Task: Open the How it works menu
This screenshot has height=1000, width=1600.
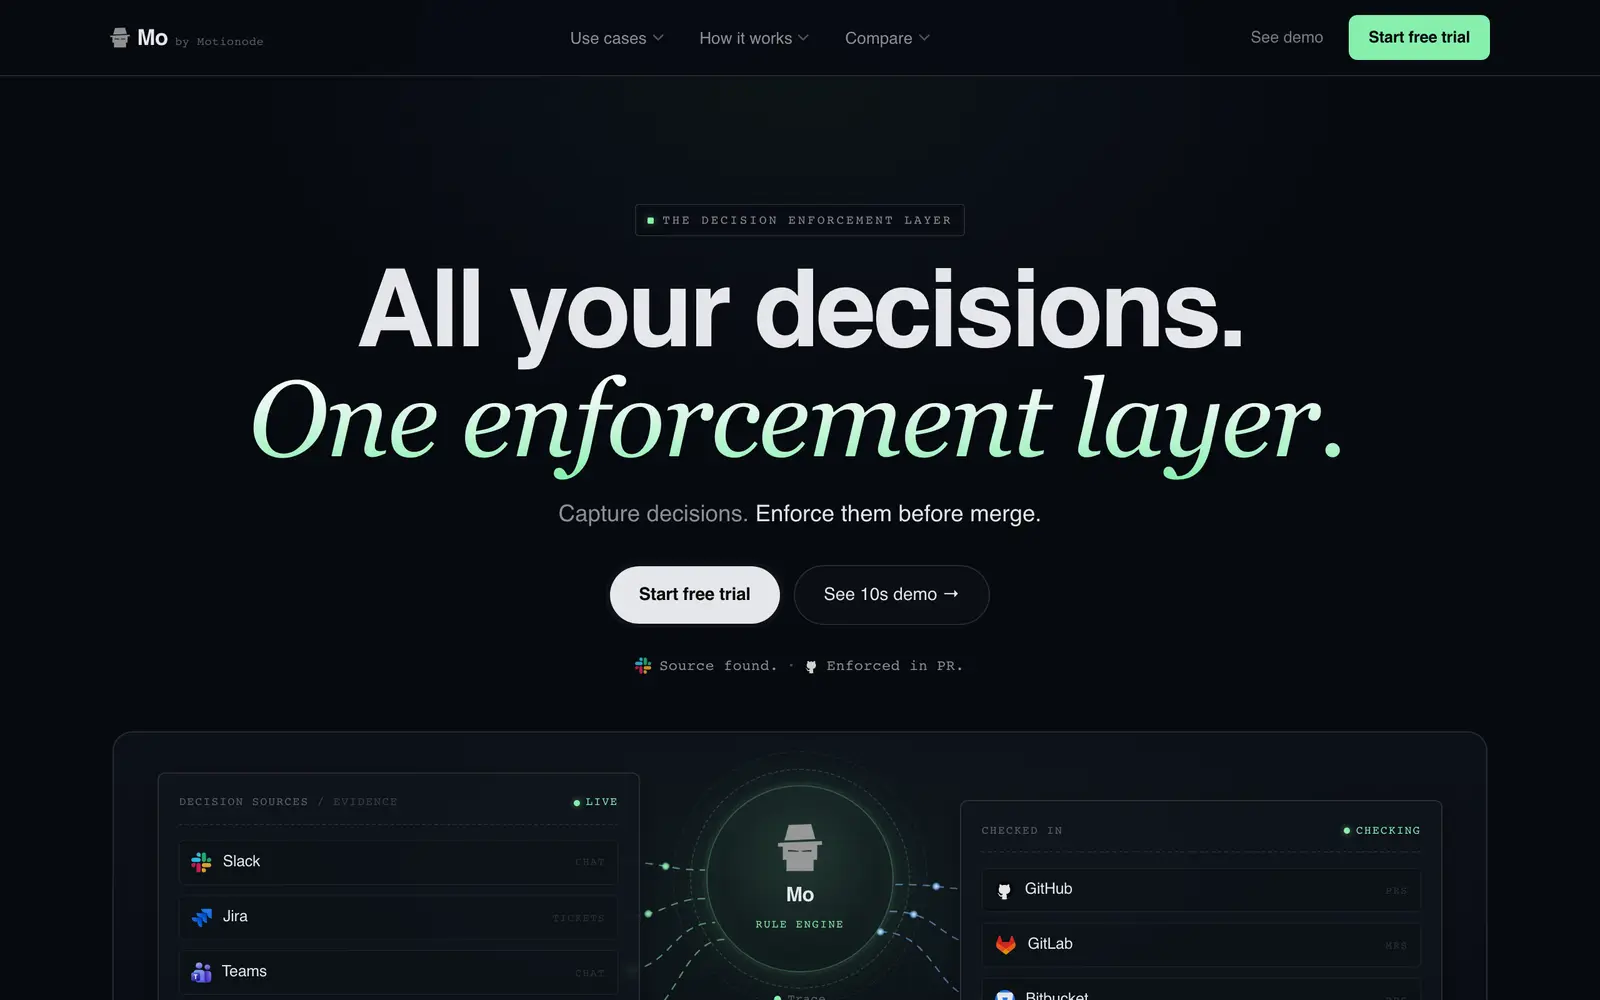Action: [754, 38]
